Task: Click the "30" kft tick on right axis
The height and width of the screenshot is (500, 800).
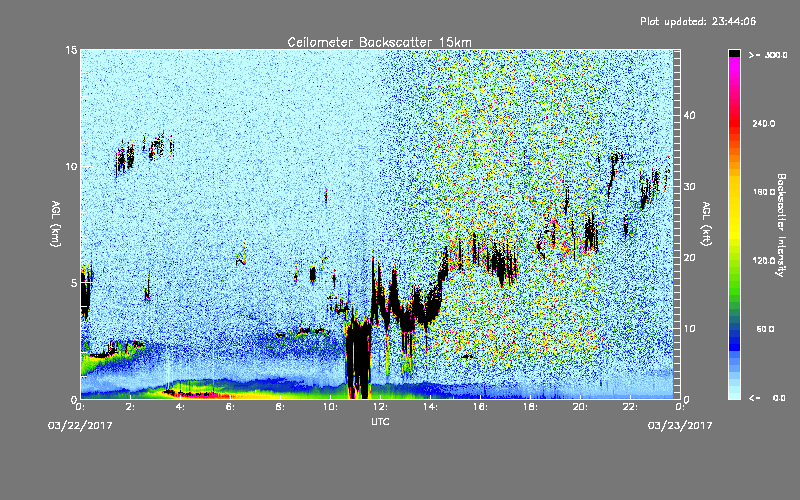Action: [689, 187]
